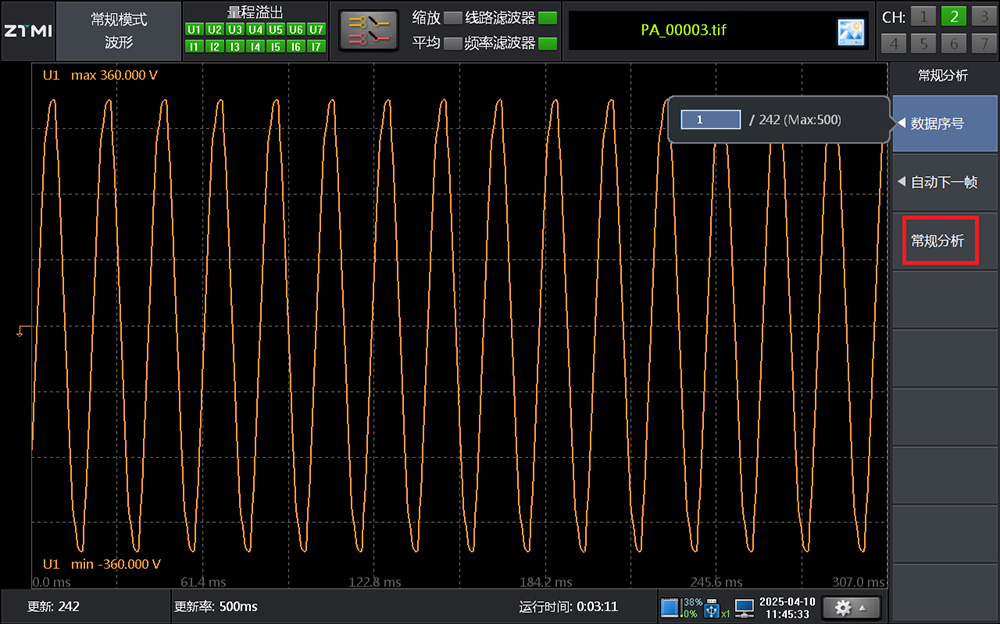Click the network computer icon
Viewport: 1000px width, 624px height.
(x=744, y=607)
